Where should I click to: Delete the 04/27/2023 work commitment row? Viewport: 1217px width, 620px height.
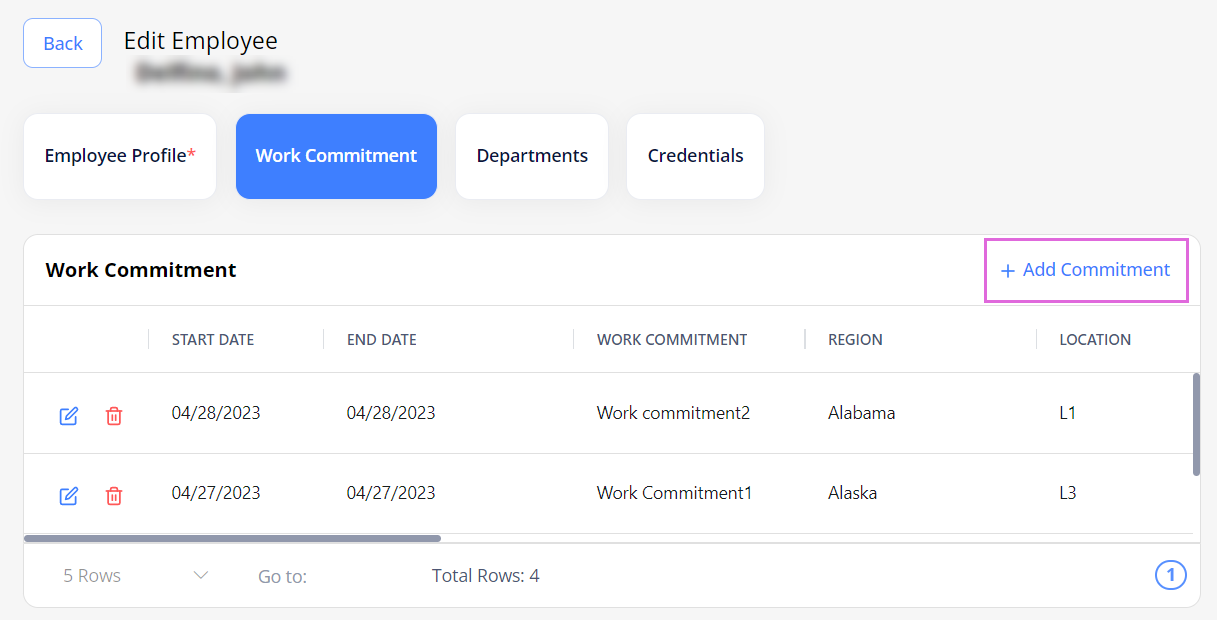point(114,495)
